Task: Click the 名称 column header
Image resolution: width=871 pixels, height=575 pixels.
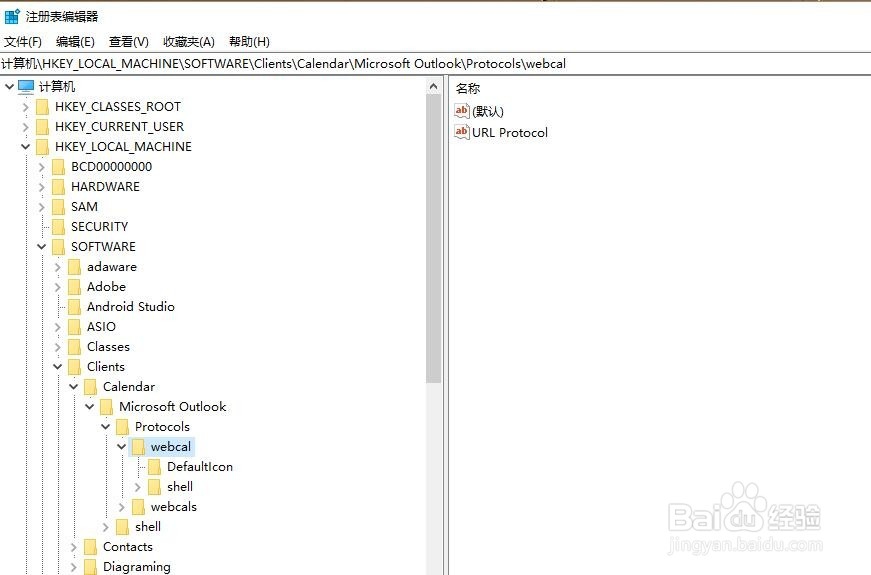Action: coord(468,88)
